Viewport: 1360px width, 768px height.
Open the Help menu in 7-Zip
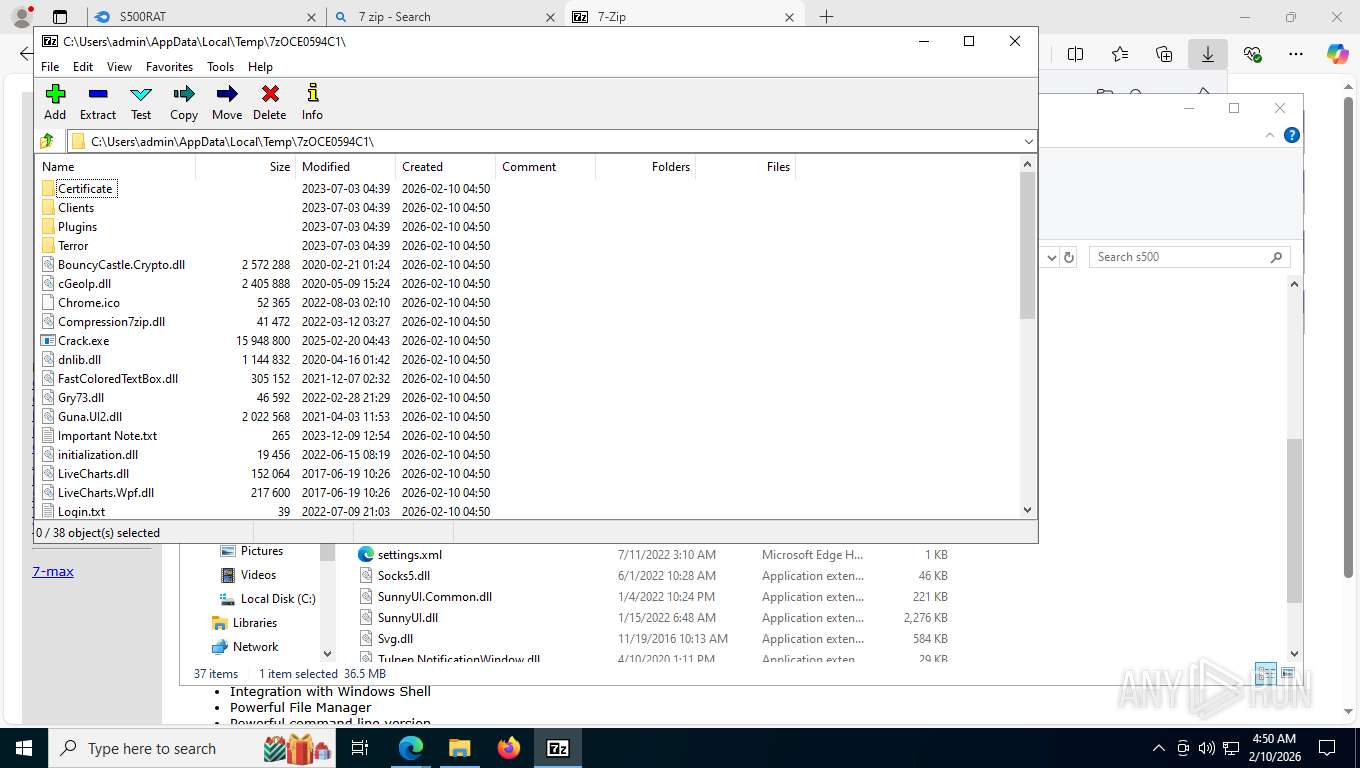click(260, 67)
